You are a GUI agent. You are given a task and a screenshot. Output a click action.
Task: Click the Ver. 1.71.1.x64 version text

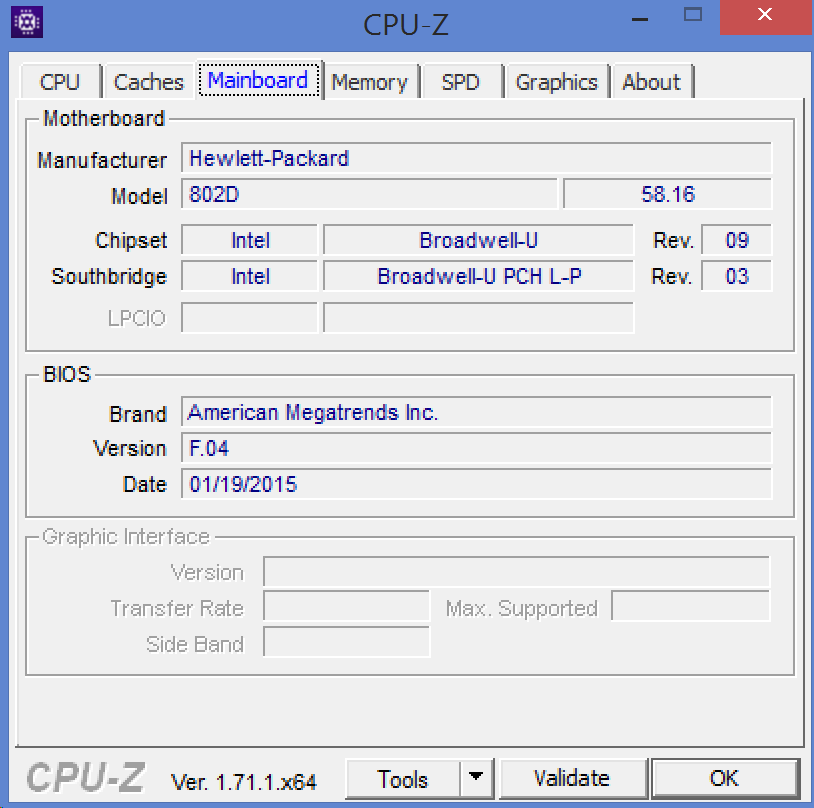coord(243,782)
